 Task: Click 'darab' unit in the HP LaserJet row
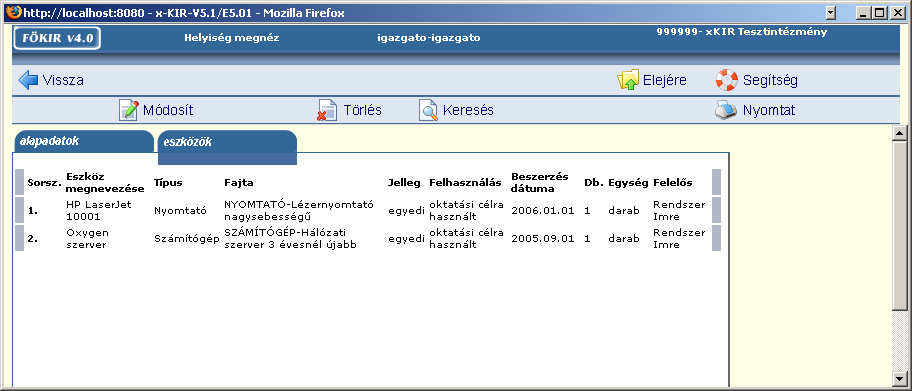(624, 211)
